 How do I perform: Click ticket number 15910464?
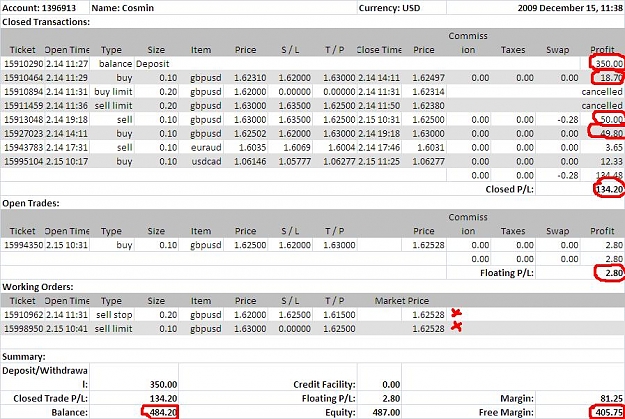(x=24, y=78)
